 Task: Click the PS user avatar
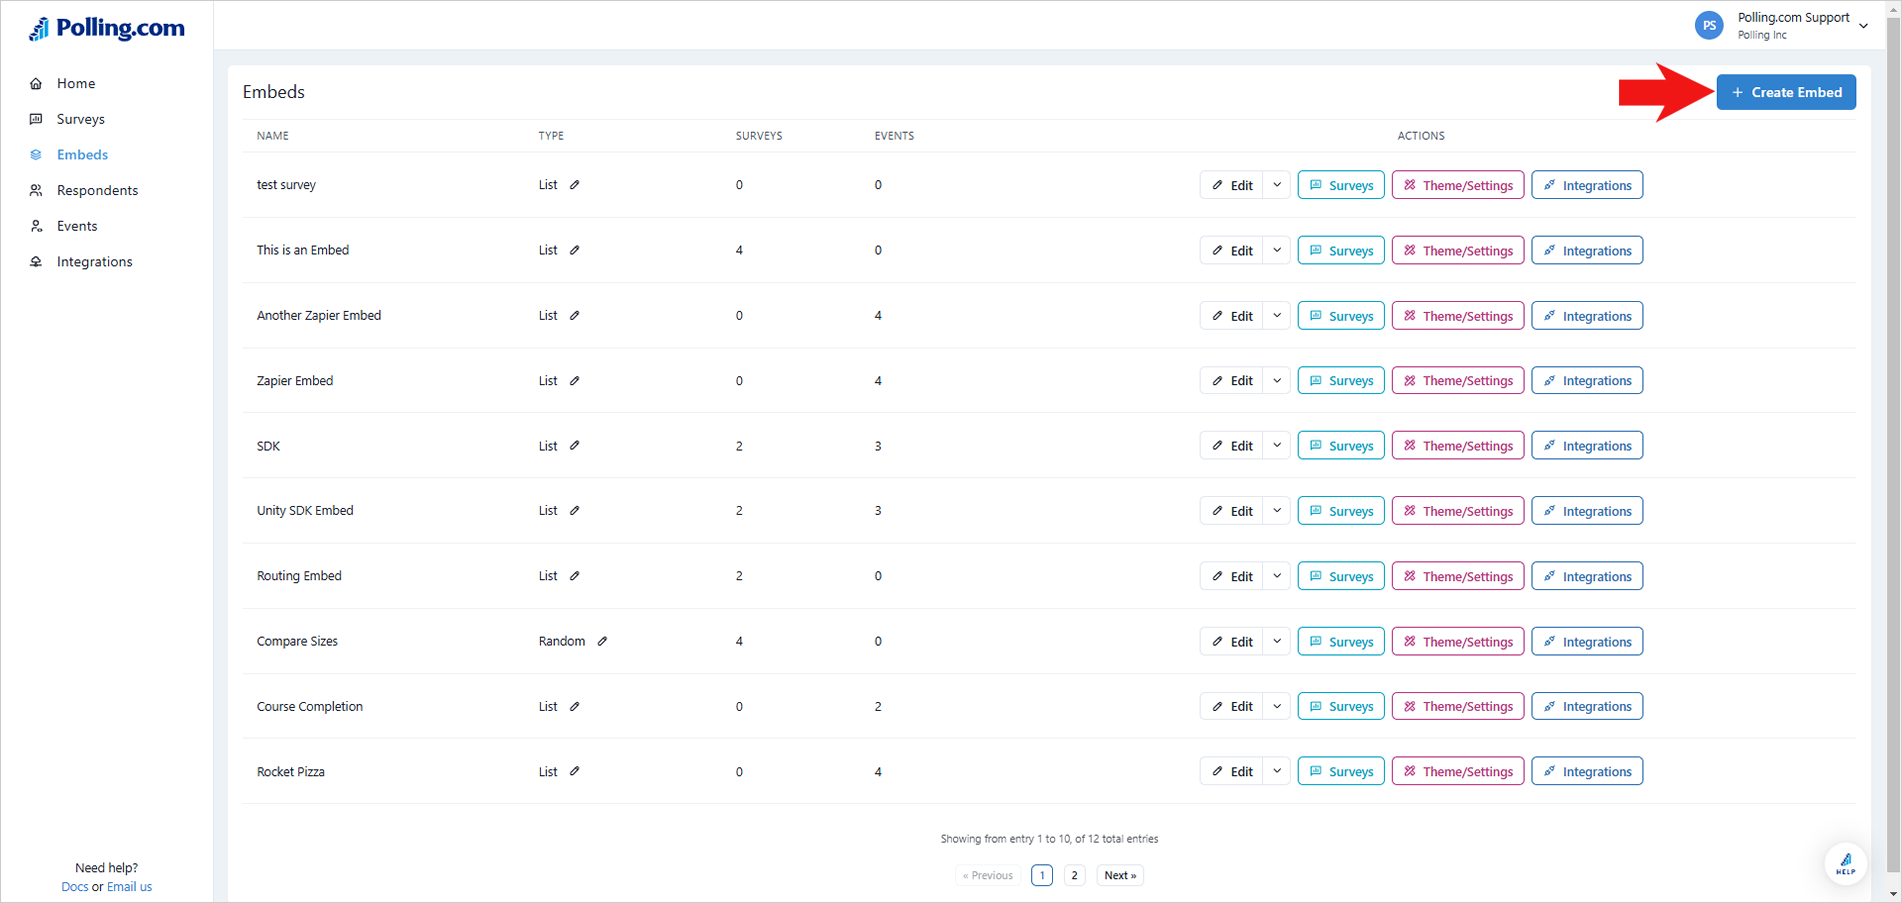pos(1709,26)
